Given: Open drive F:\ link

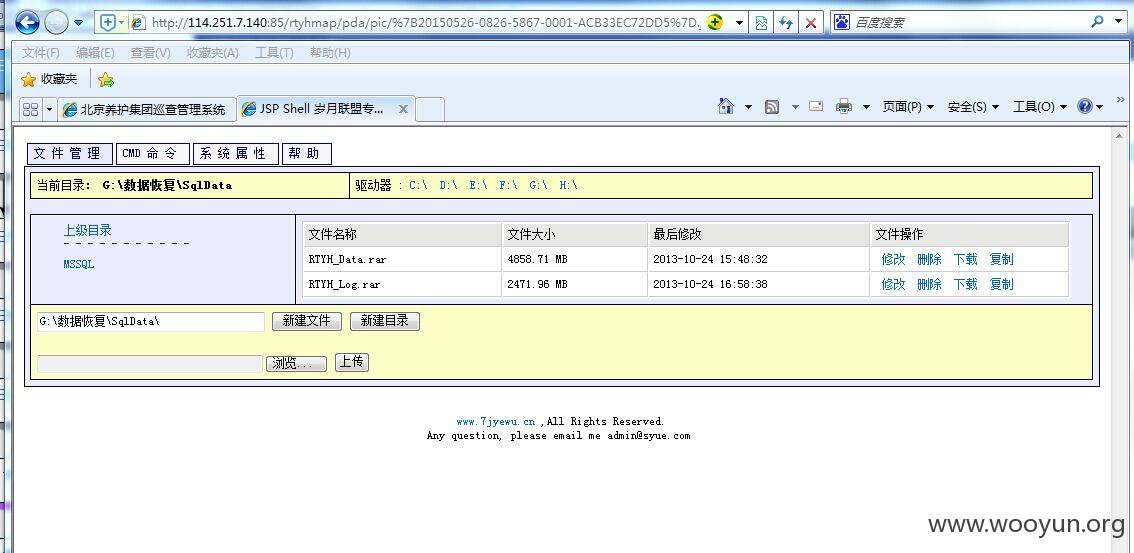Looking at the screenshot, I should tap(508, 185).
